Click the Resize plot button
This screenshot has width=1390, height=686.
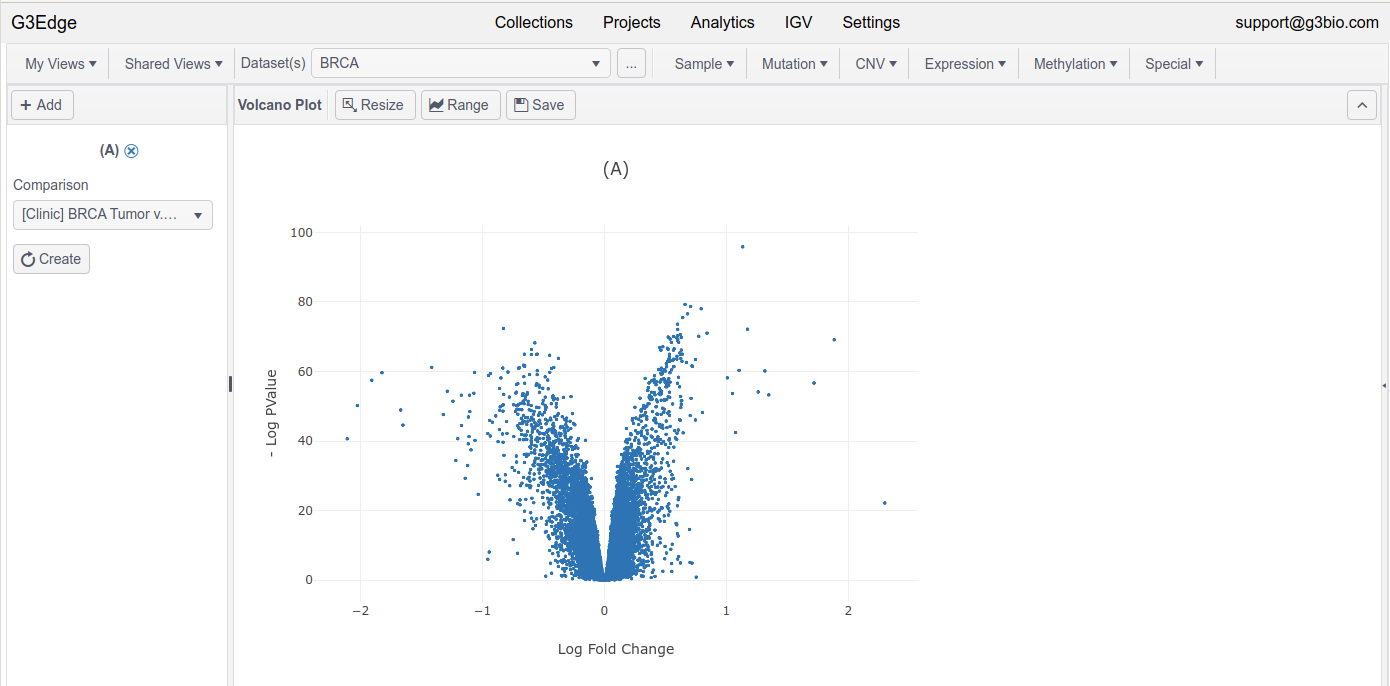[375, 105]
